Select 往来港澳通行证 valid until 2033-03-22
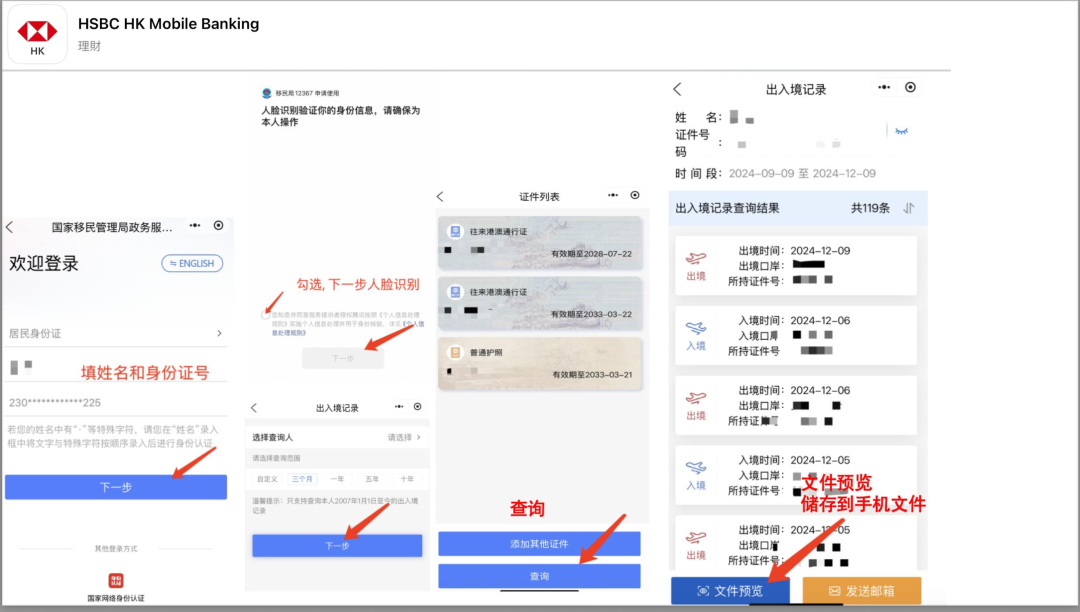Image resolution: width=1080 pixels, height=612 pixels. click(x=540, y=303)
